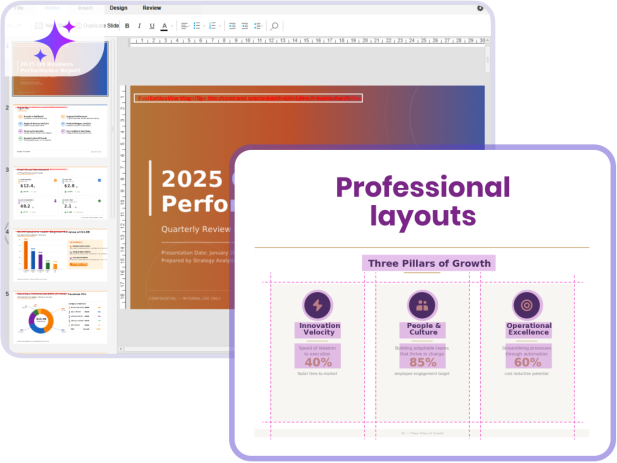Click the editor vertical scrollbar up arrow
This screenshot has width=617, height=463.
pos(488,40)
